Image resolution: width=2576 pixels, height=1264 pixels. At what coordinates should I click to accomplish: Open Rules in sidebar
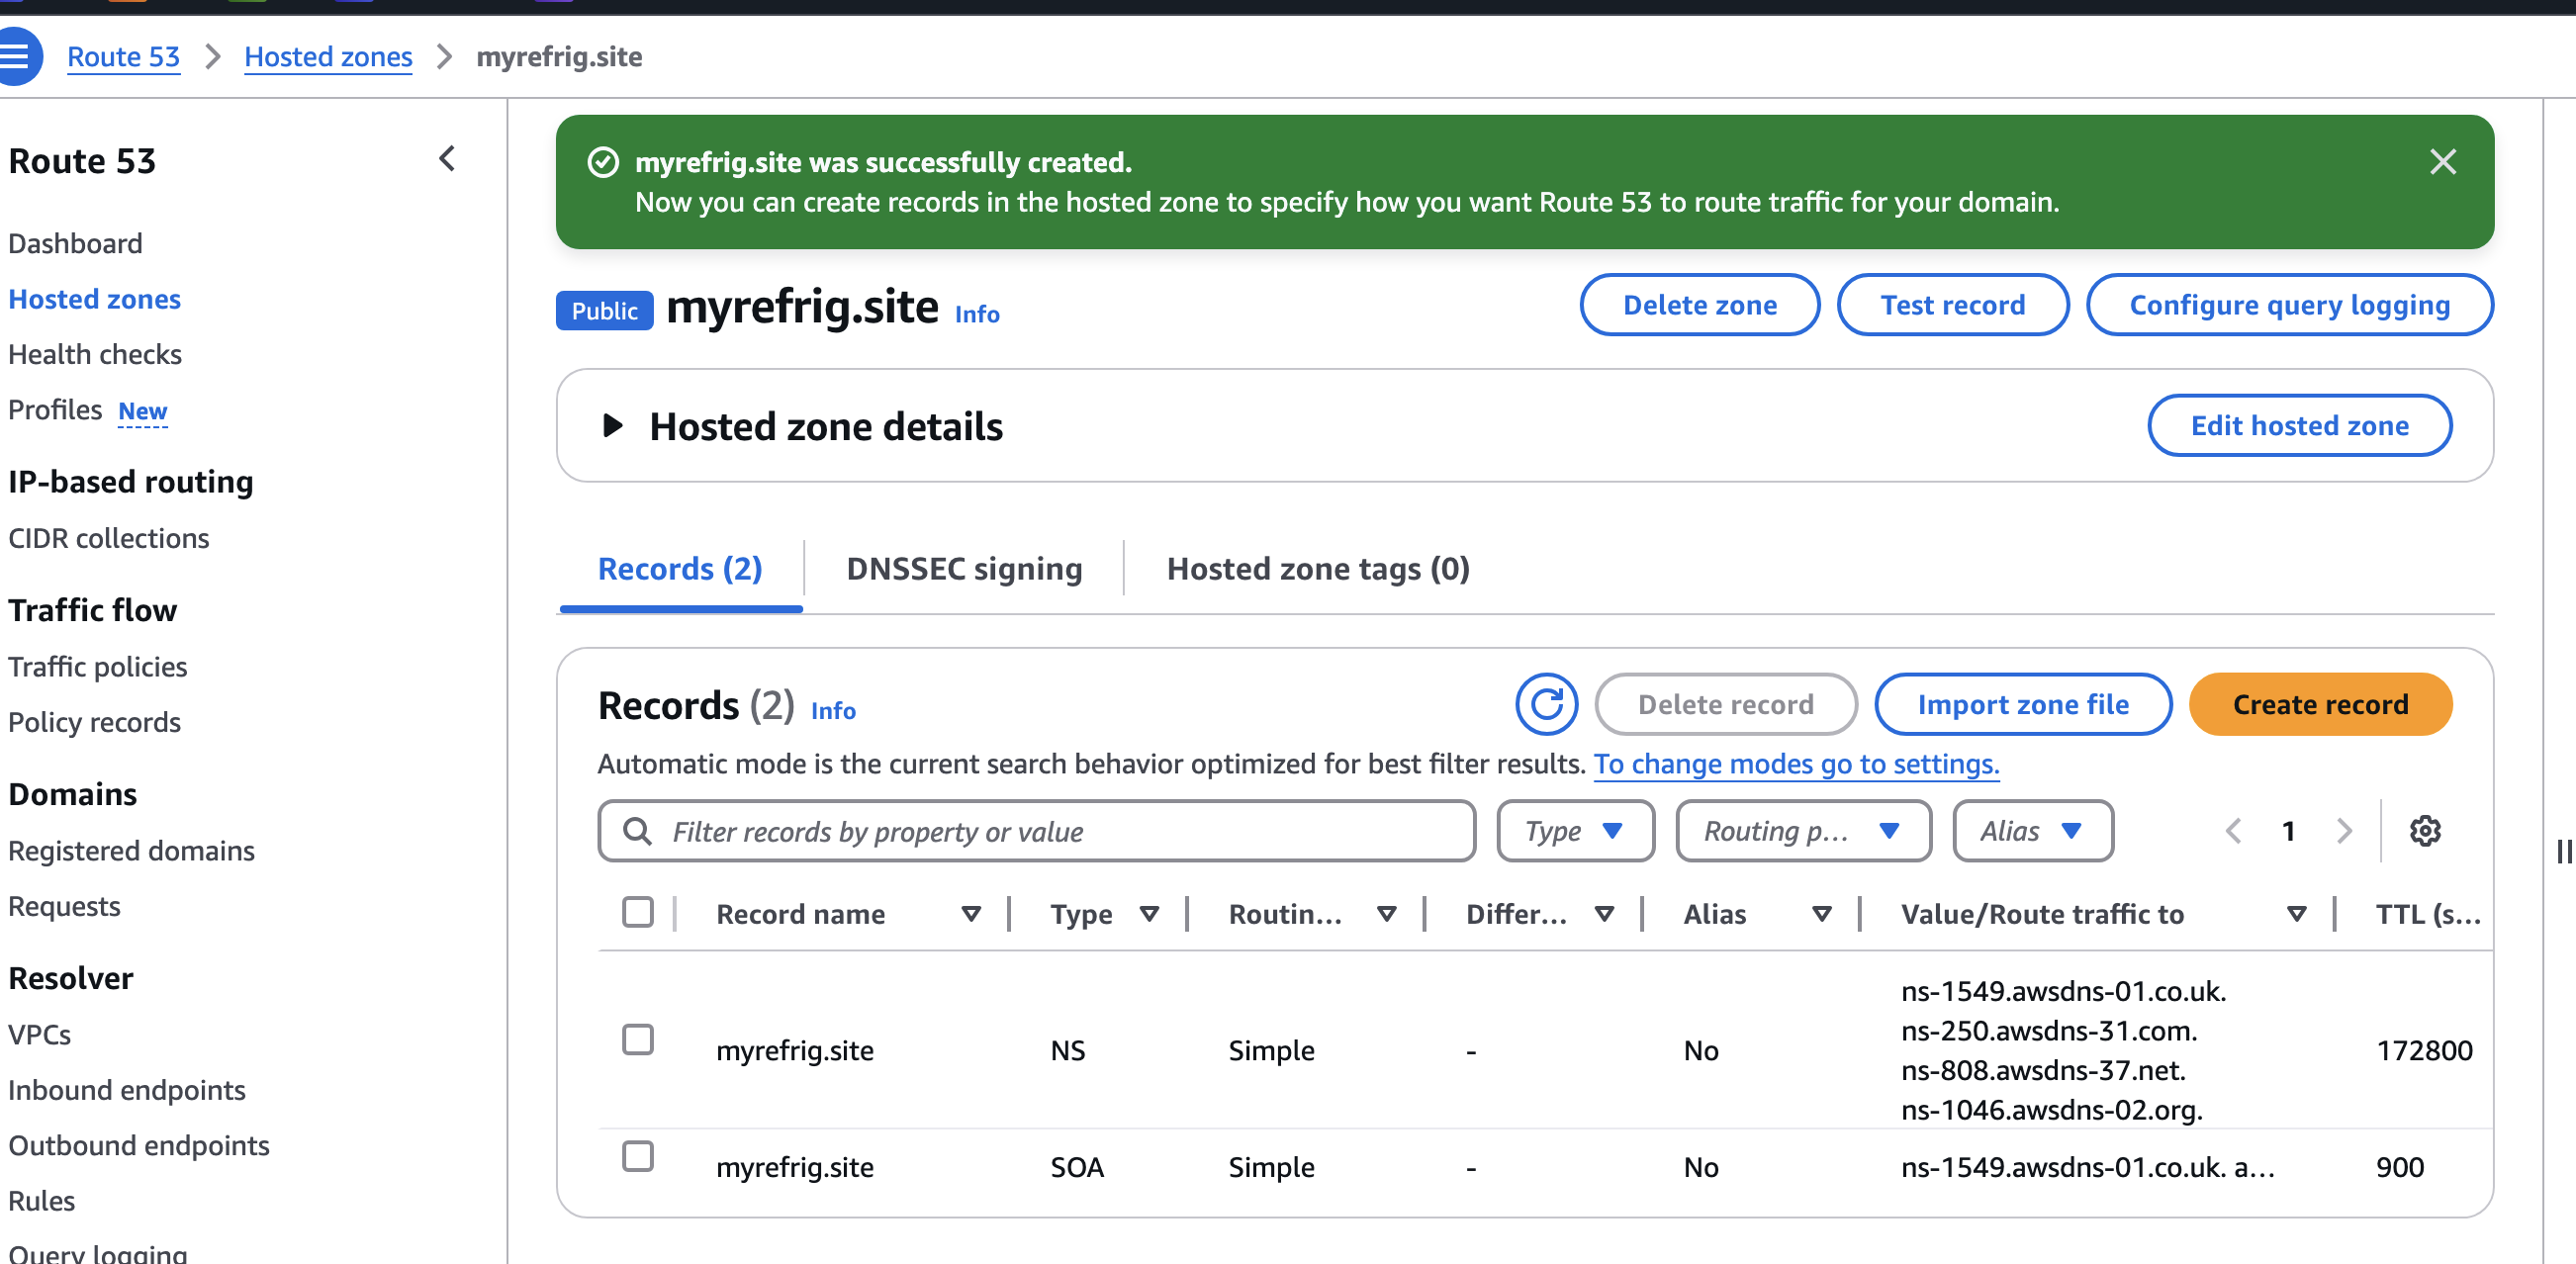(x=42, y=1201)
